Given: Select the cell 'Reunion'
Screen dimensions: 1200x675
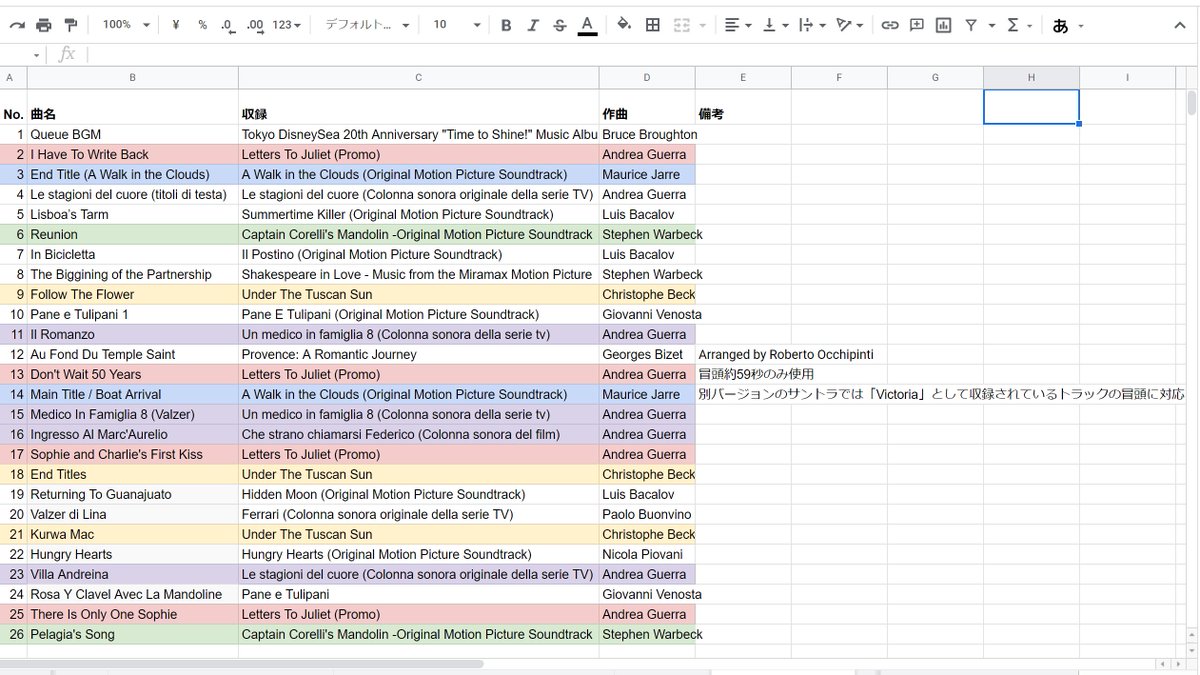Looking at the screenshot, I should tap(133, 234).
